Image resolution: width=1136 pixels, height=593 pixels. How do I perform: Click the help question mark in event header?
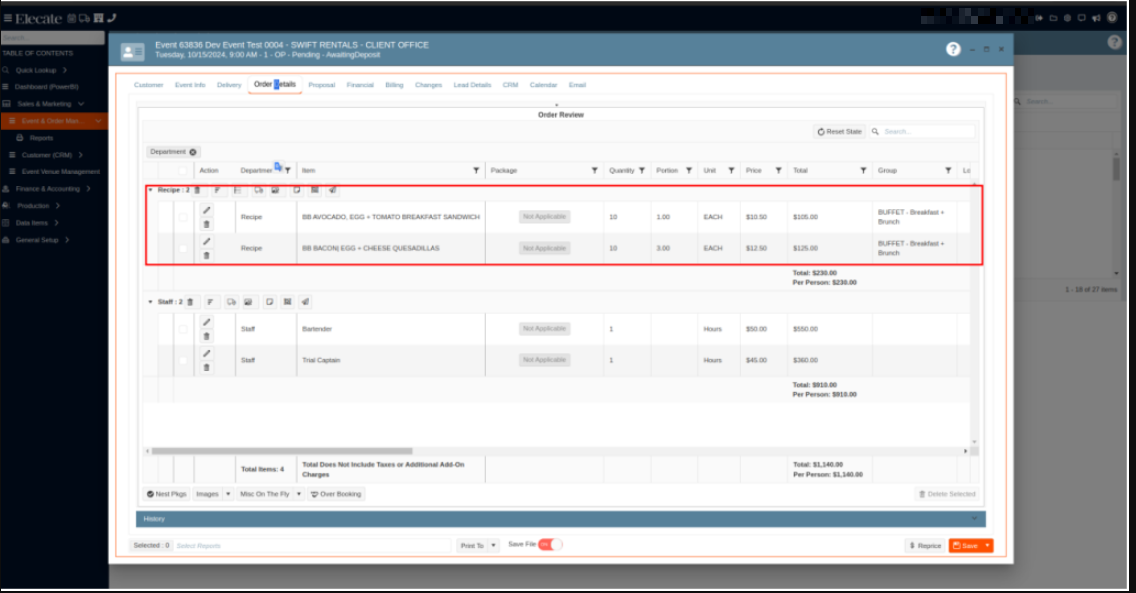[953, 49]
